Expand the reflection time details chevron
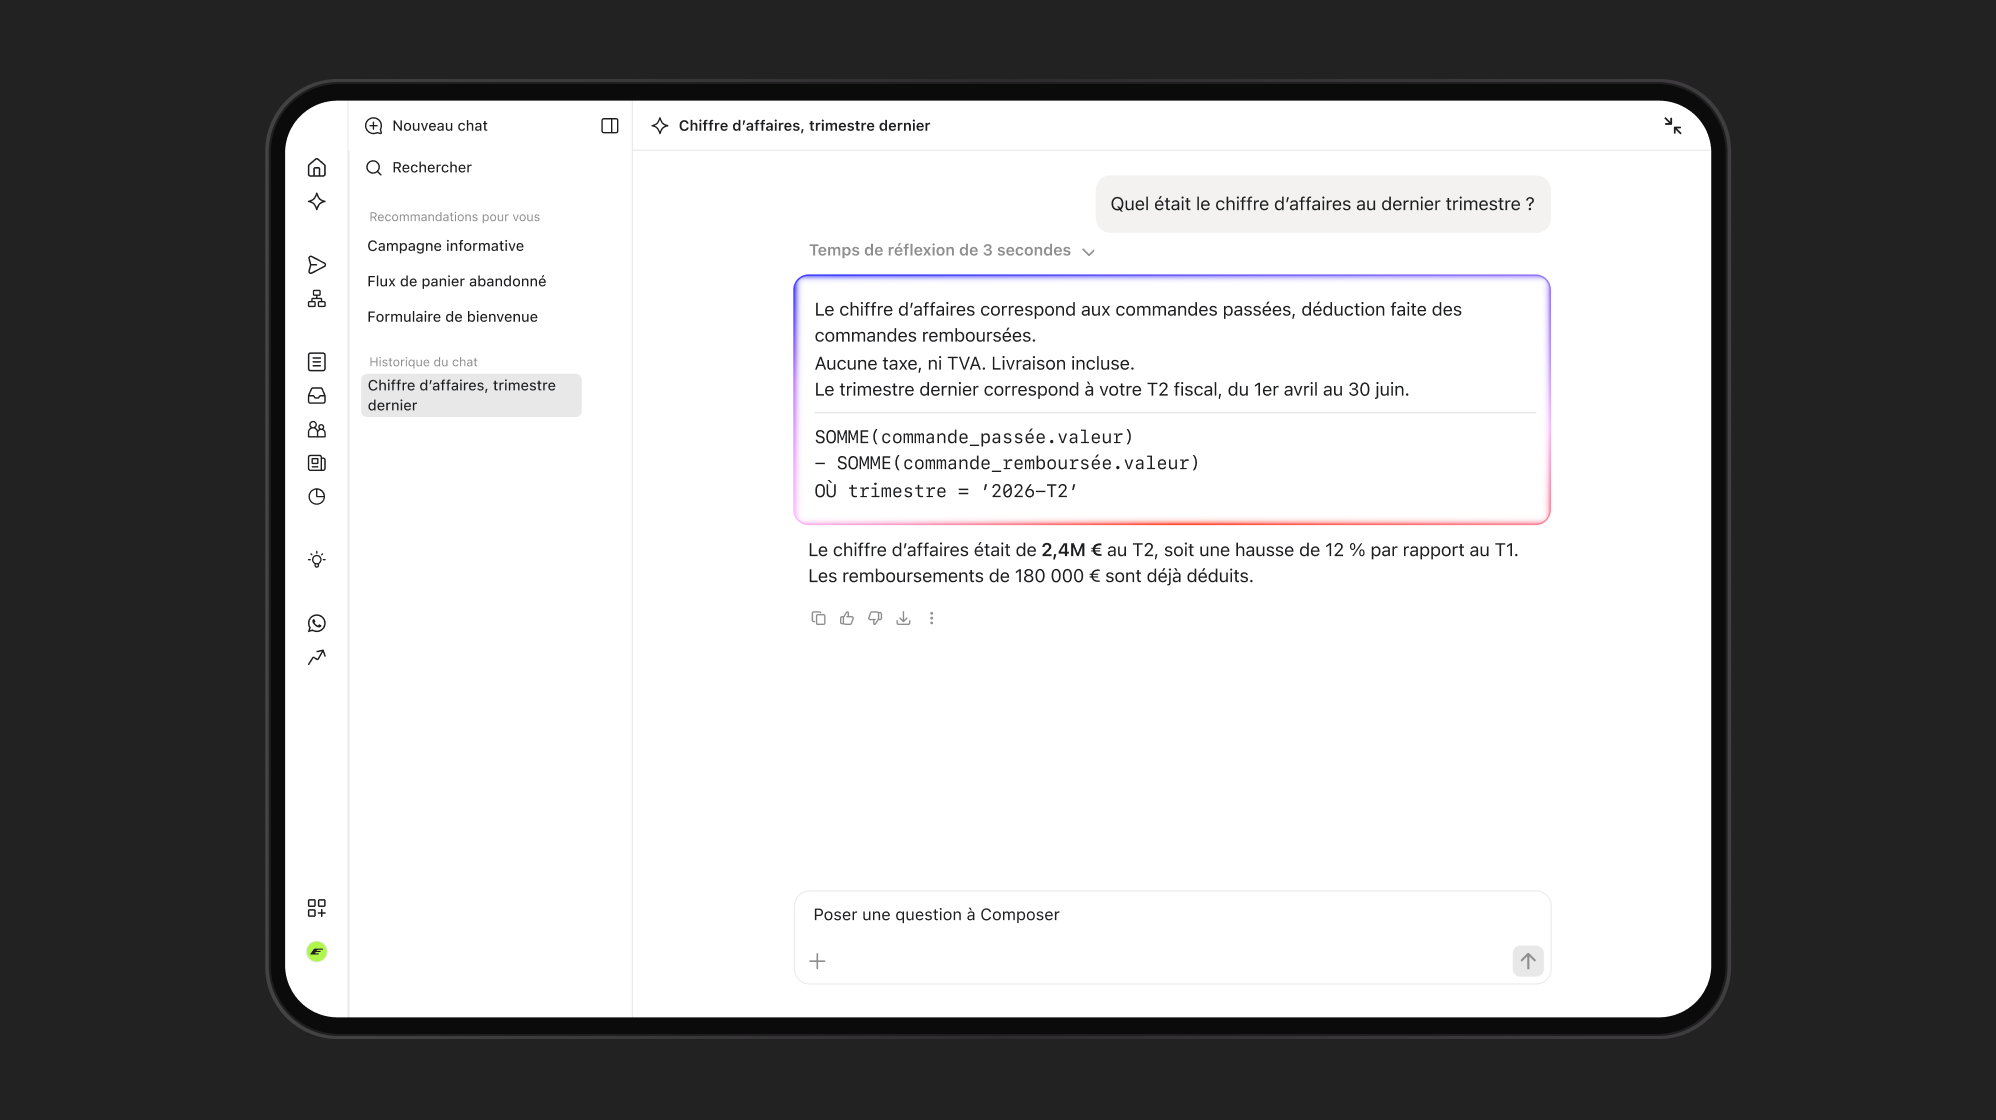1996x1120 pixels. pyautogui.click(x=1088, y=252)
